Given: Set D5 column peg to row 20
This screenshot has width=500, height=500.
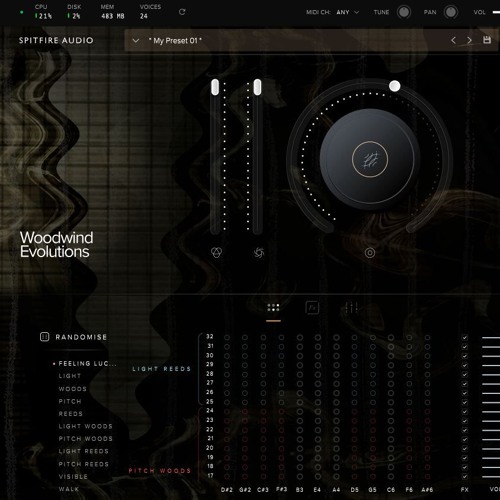Looking at the screenshot, I should tap(354, 449).
